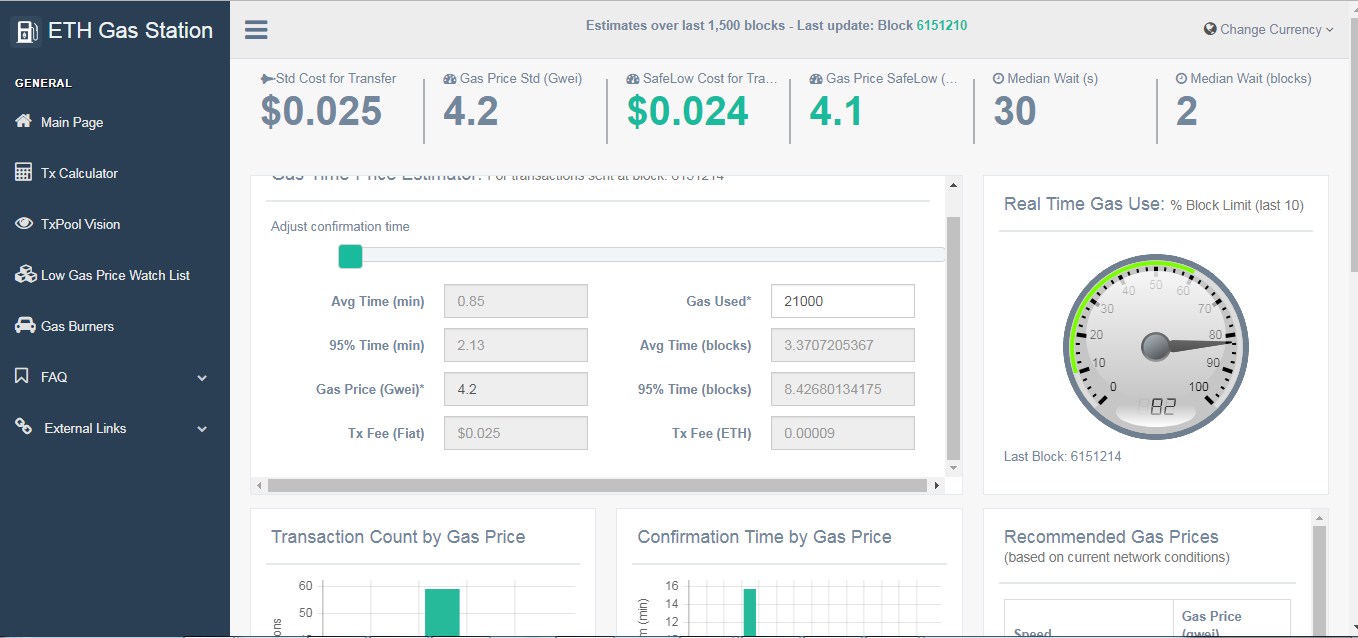The image size is (1358, 638).
Task: Click the gauge icon beside Gas Price Std (Gwei)
Action: 450,78
